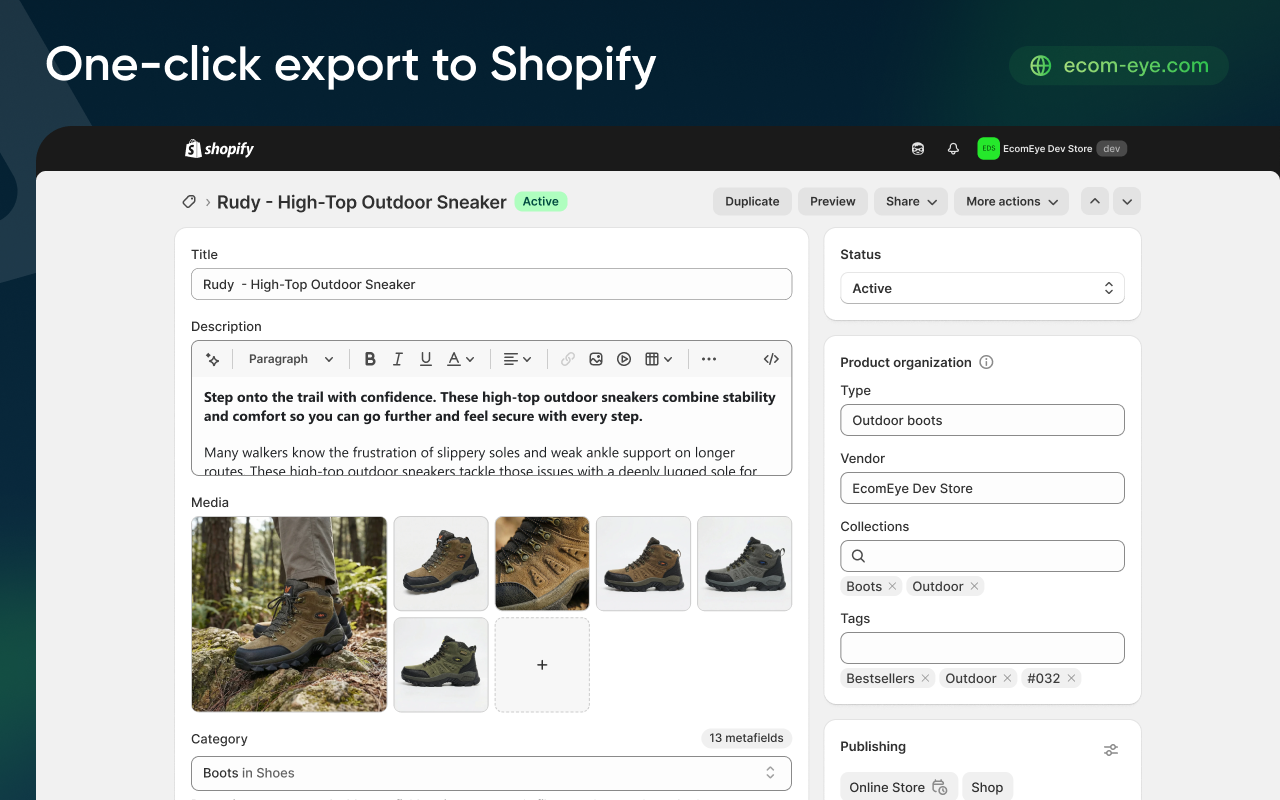The height and width of the screenshot is (800, 1280).
Task: Select the large forest boot media image
Action: [x=289, y=614]
